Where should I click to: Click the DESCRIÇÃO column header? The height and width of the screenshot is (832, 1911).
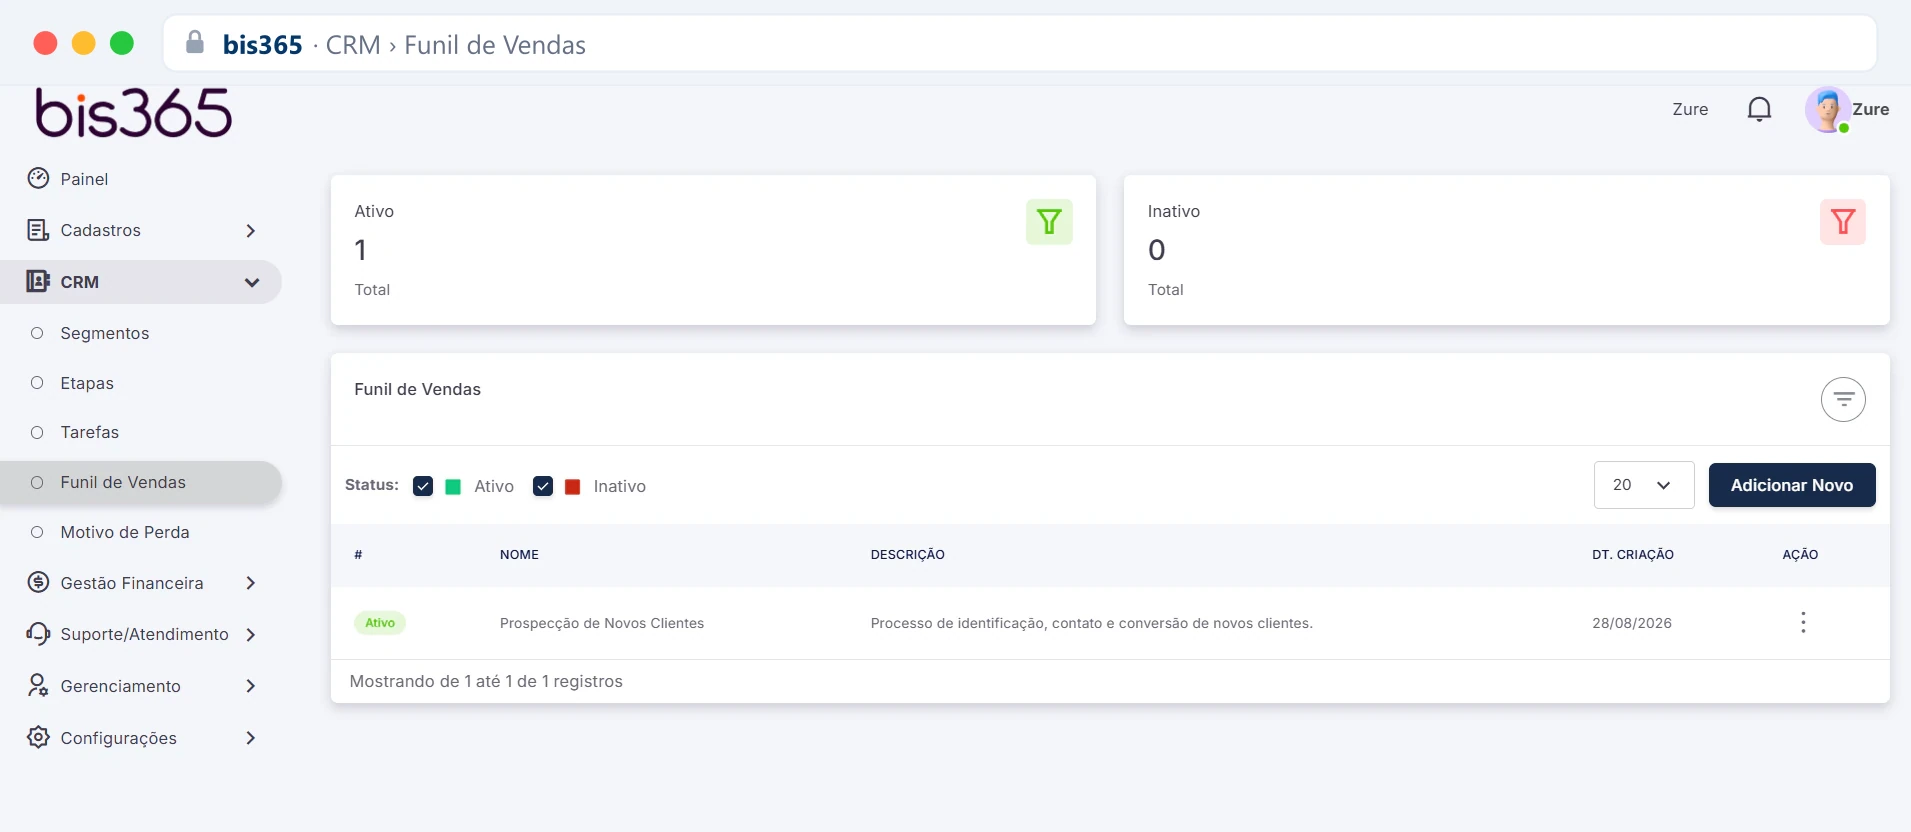click(908, 554)
